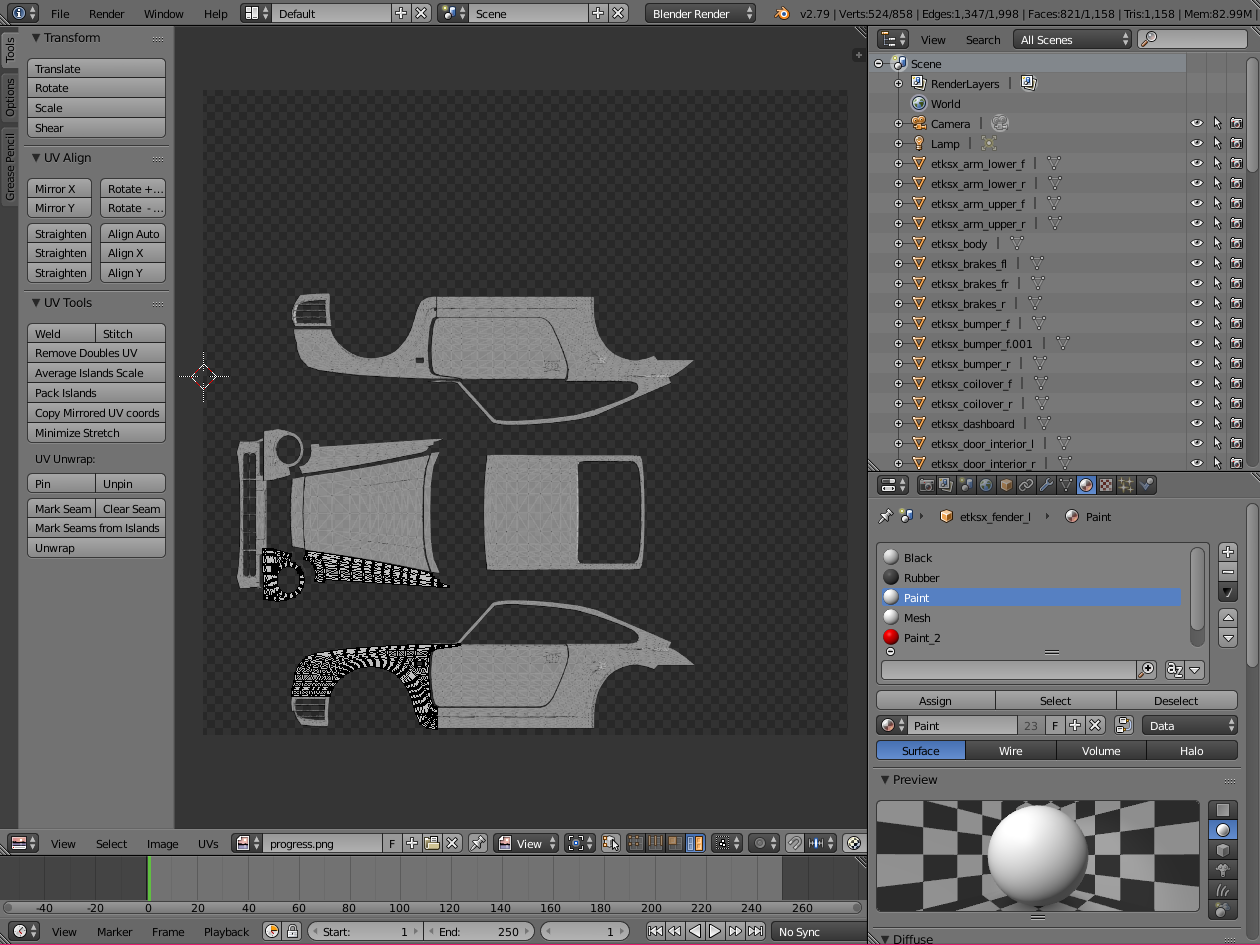The width and height of the screenshot is (1260, 945).
Task: Select the Paint_2 red material slot
Action: [x=922, y=638]
